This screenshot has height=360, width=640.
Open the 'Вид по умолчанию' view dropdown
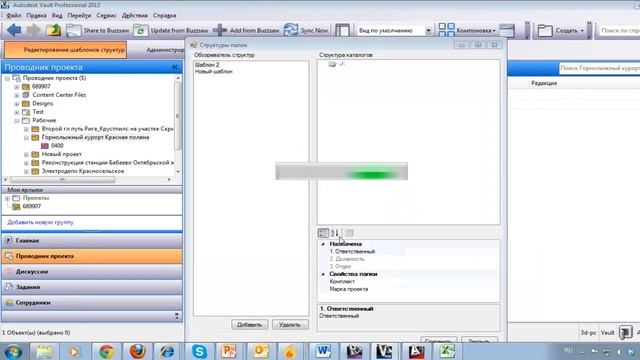click(428, 31)
